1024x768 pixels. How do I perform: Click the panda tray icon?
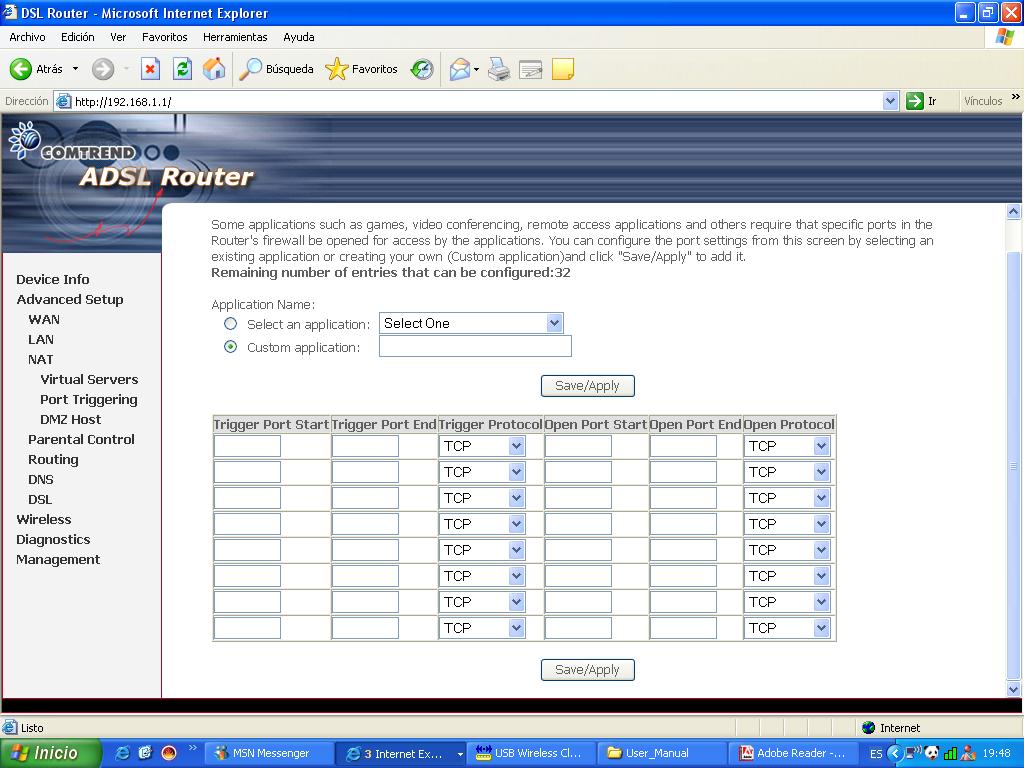coord(932,753)
